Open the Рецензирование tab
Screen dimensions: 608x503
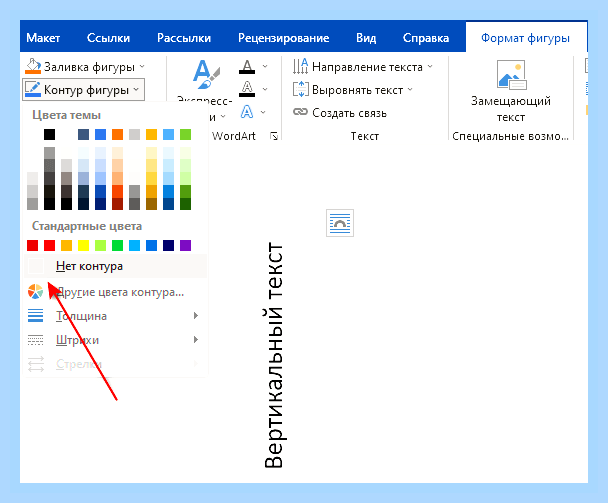pos(283,38)
